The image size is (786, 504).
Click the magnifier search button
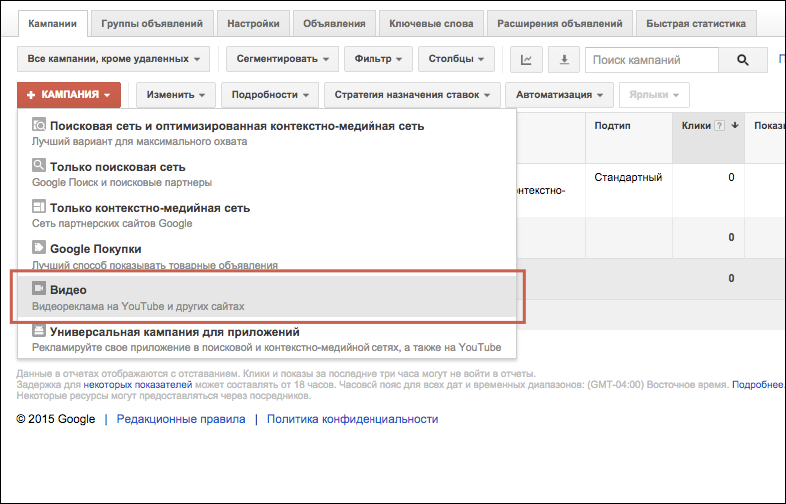742,60
